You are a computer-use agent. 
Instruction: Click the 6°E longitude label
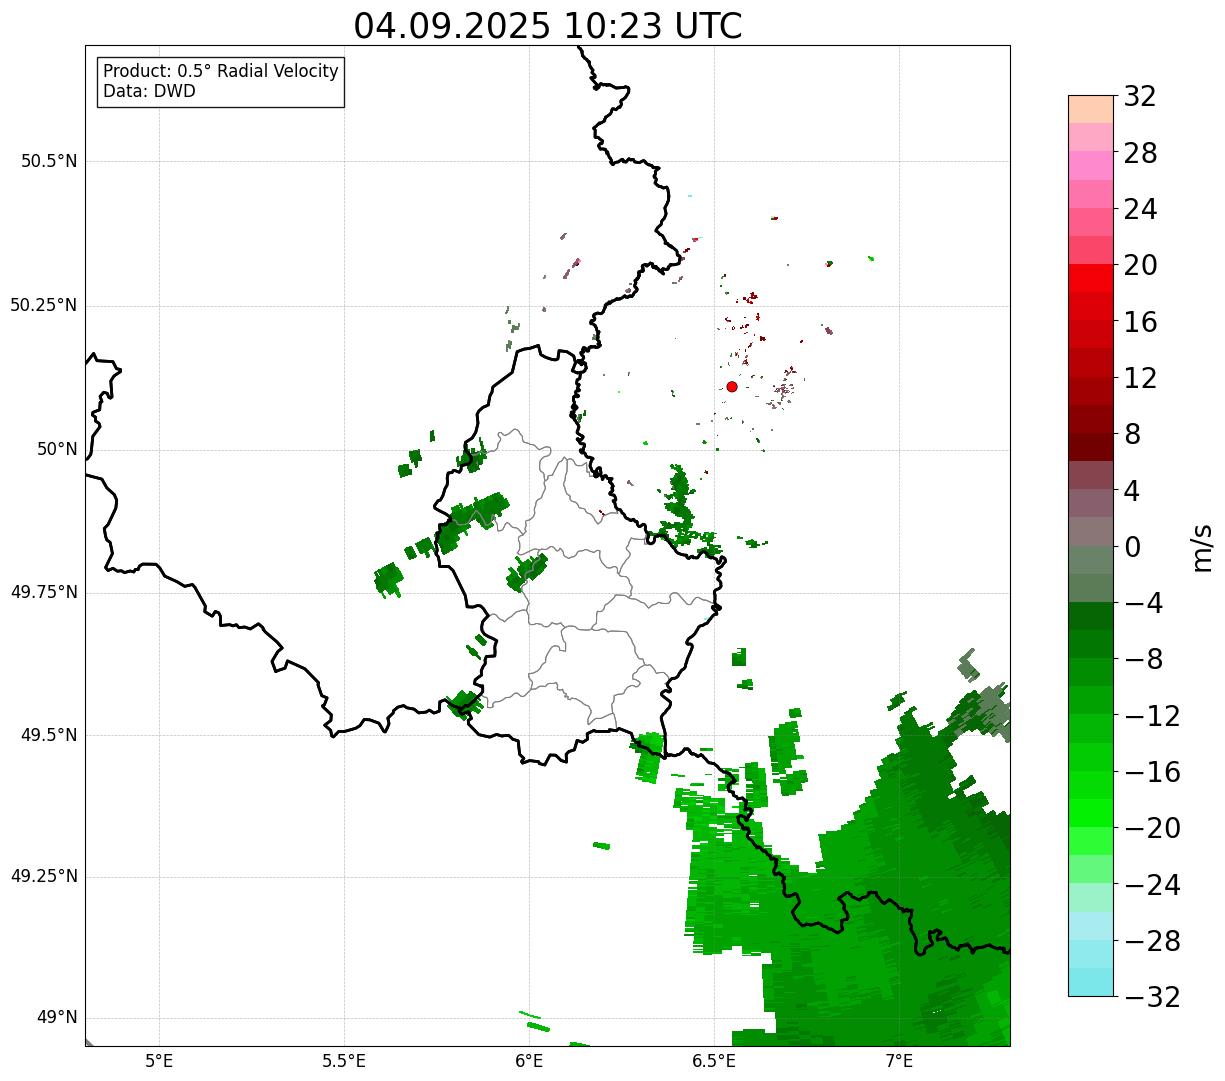tap(530, 1061)
